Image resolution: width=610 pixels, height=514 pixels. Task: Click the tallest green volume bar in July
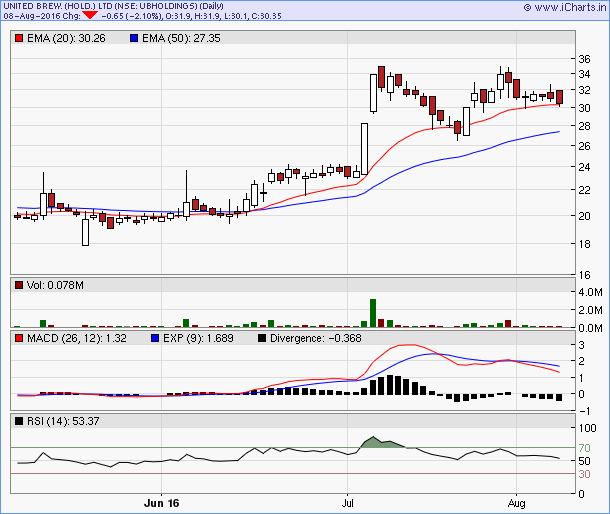pos(373,313)
